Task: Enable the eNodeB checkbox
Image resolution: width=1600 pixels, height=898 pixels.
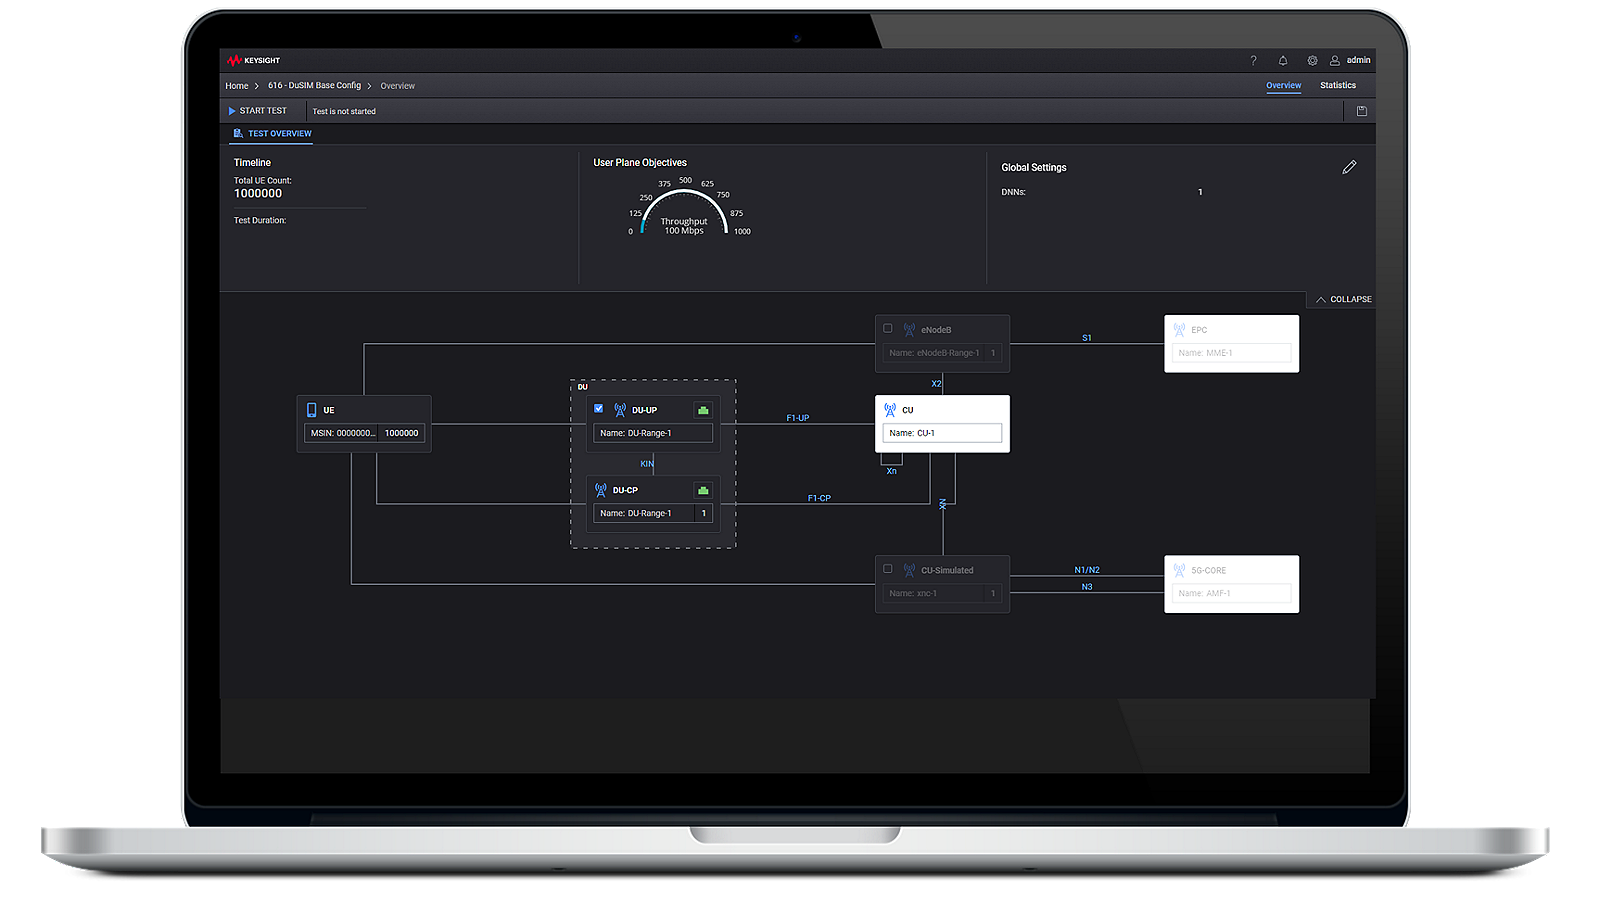Action: (x=887, y=328)
